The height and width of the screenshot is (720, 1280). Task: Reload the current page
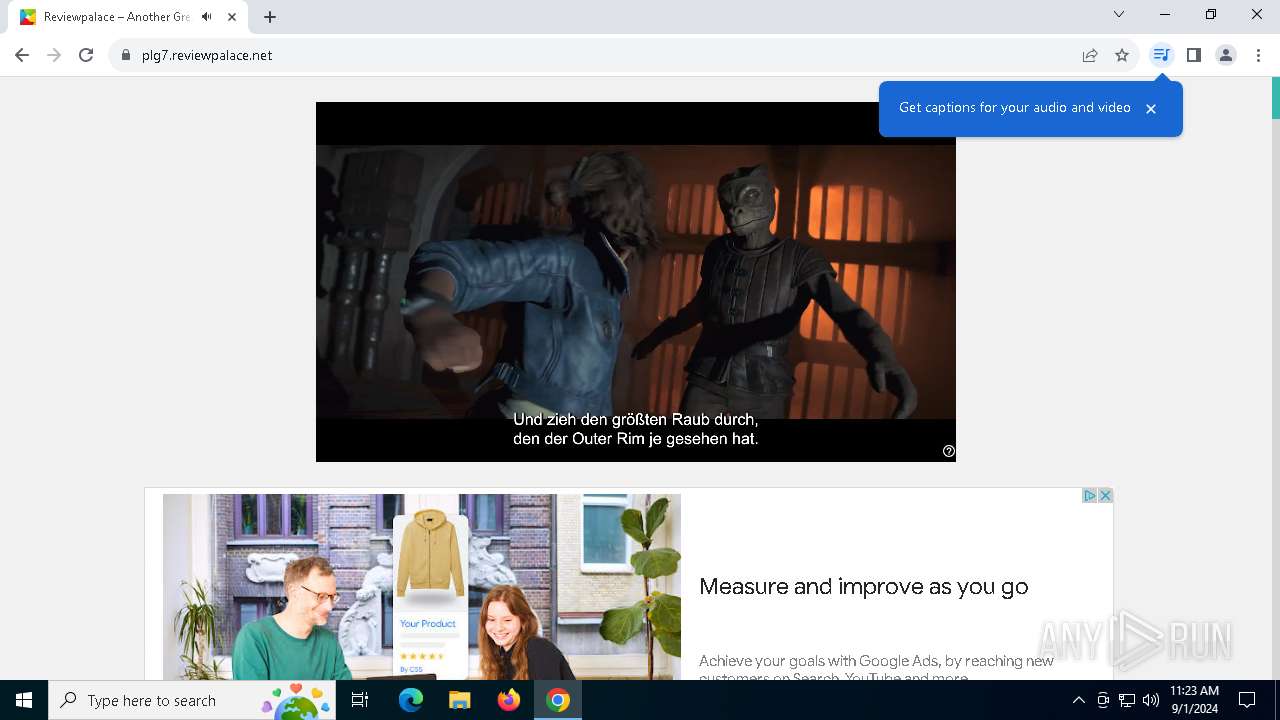(x=86, y=55)
